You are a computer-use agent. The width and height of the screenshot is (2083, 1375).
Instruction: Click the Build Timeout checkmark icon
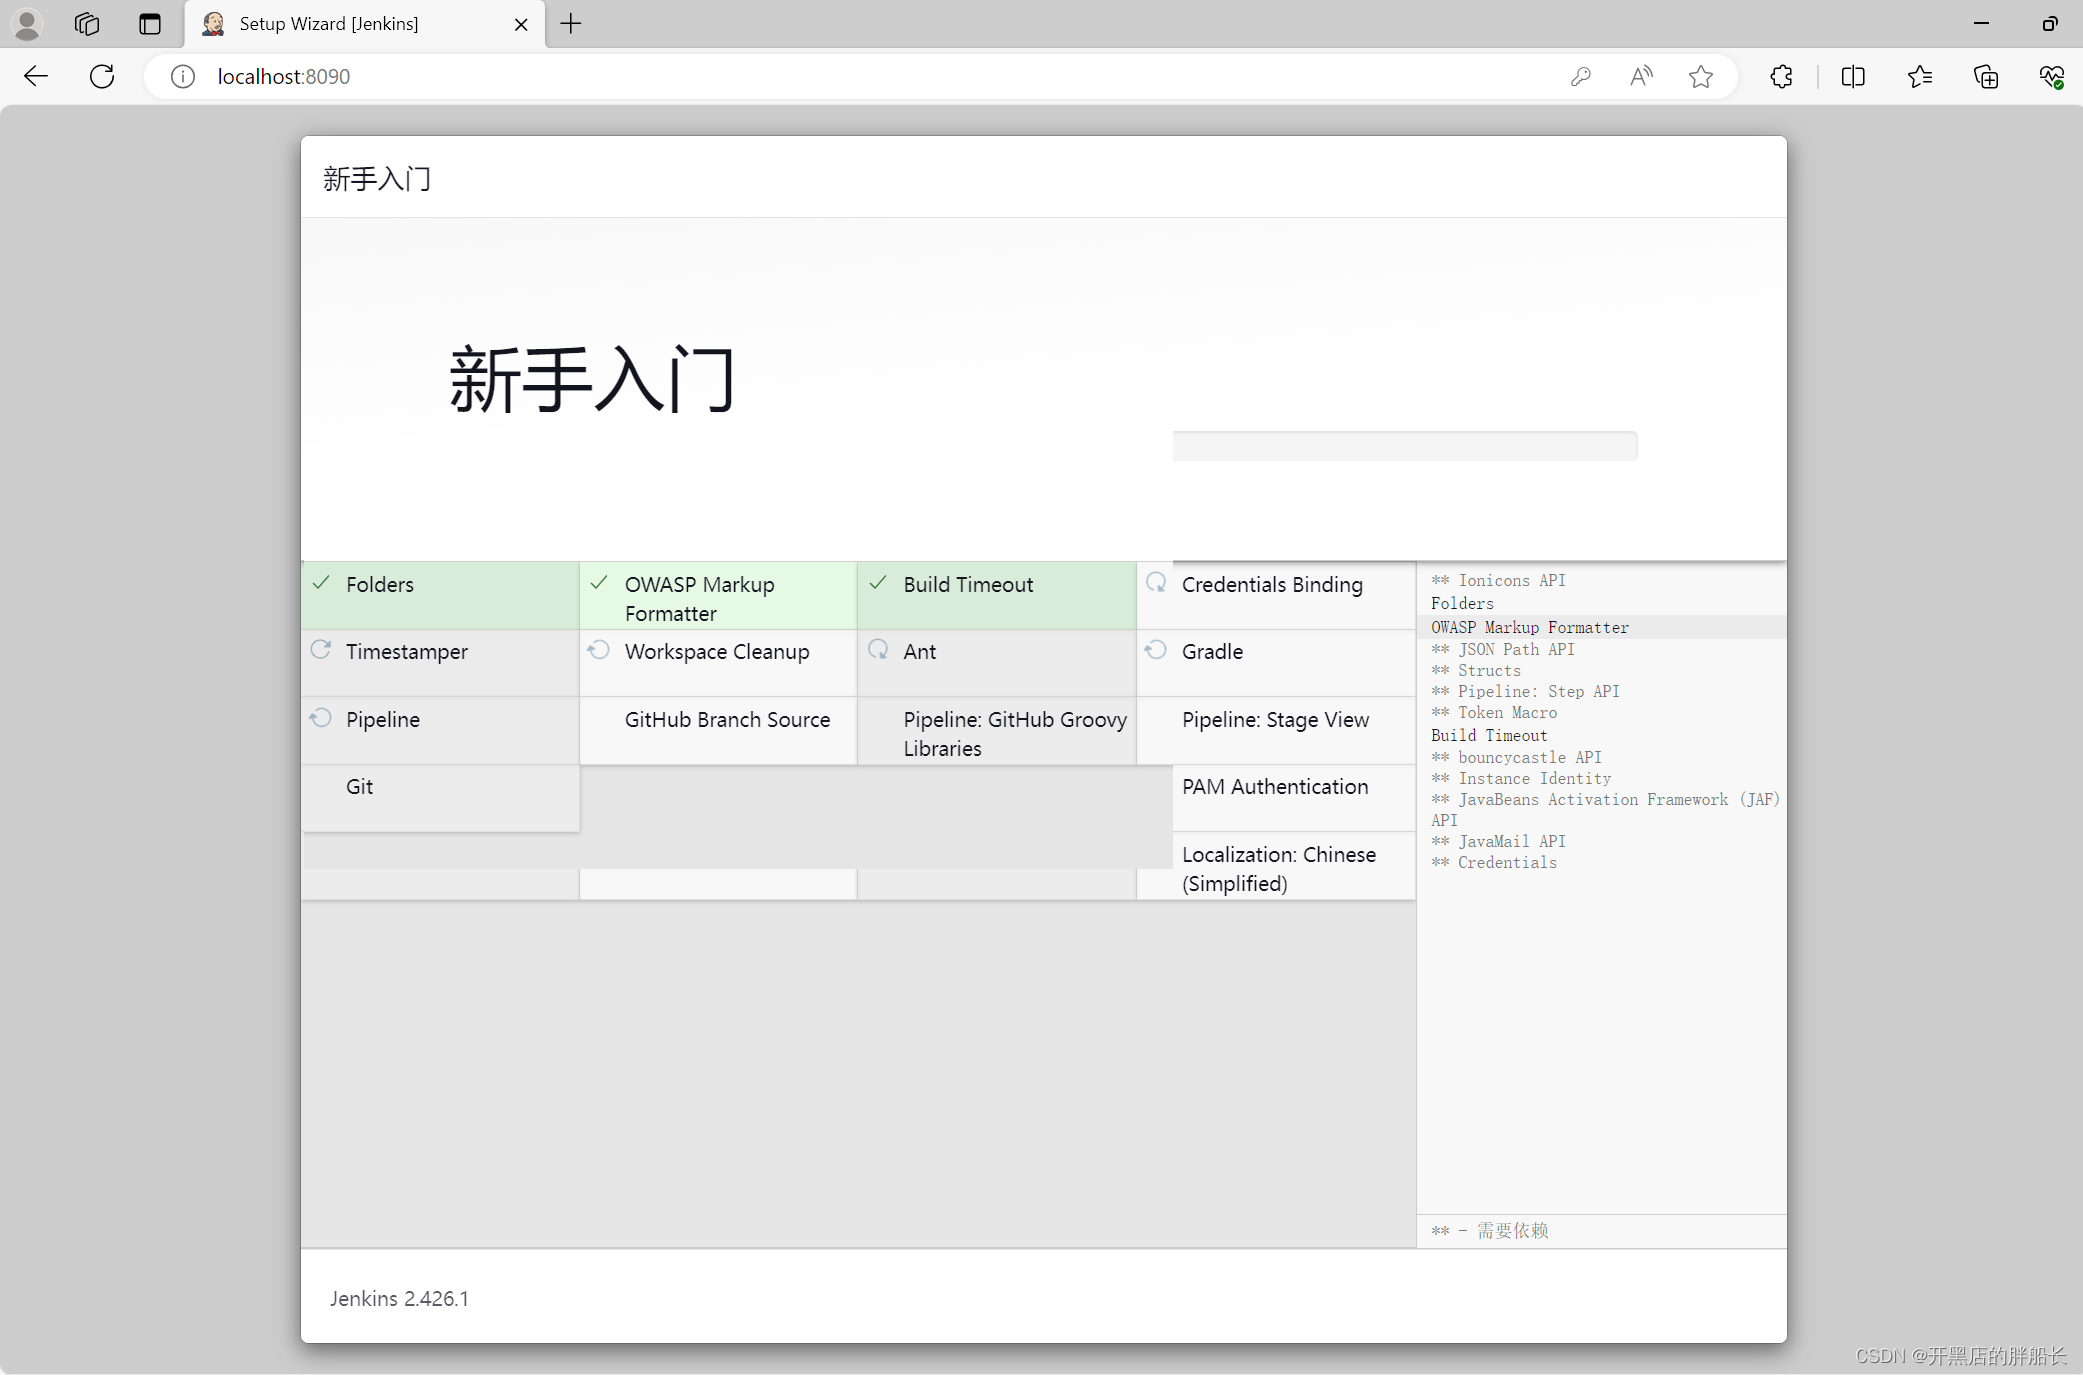point(878,583)
